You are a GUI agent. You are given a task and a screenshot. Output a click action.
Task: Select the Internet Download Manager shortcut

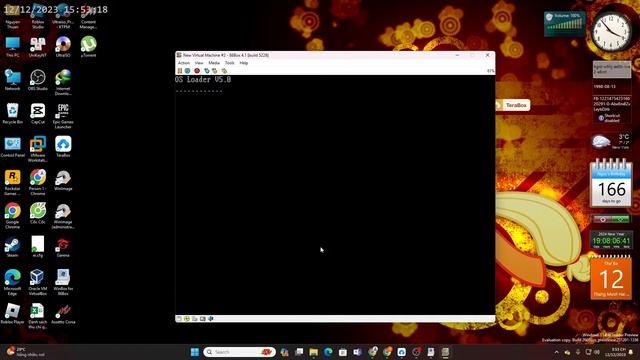[x=63, y=82]
